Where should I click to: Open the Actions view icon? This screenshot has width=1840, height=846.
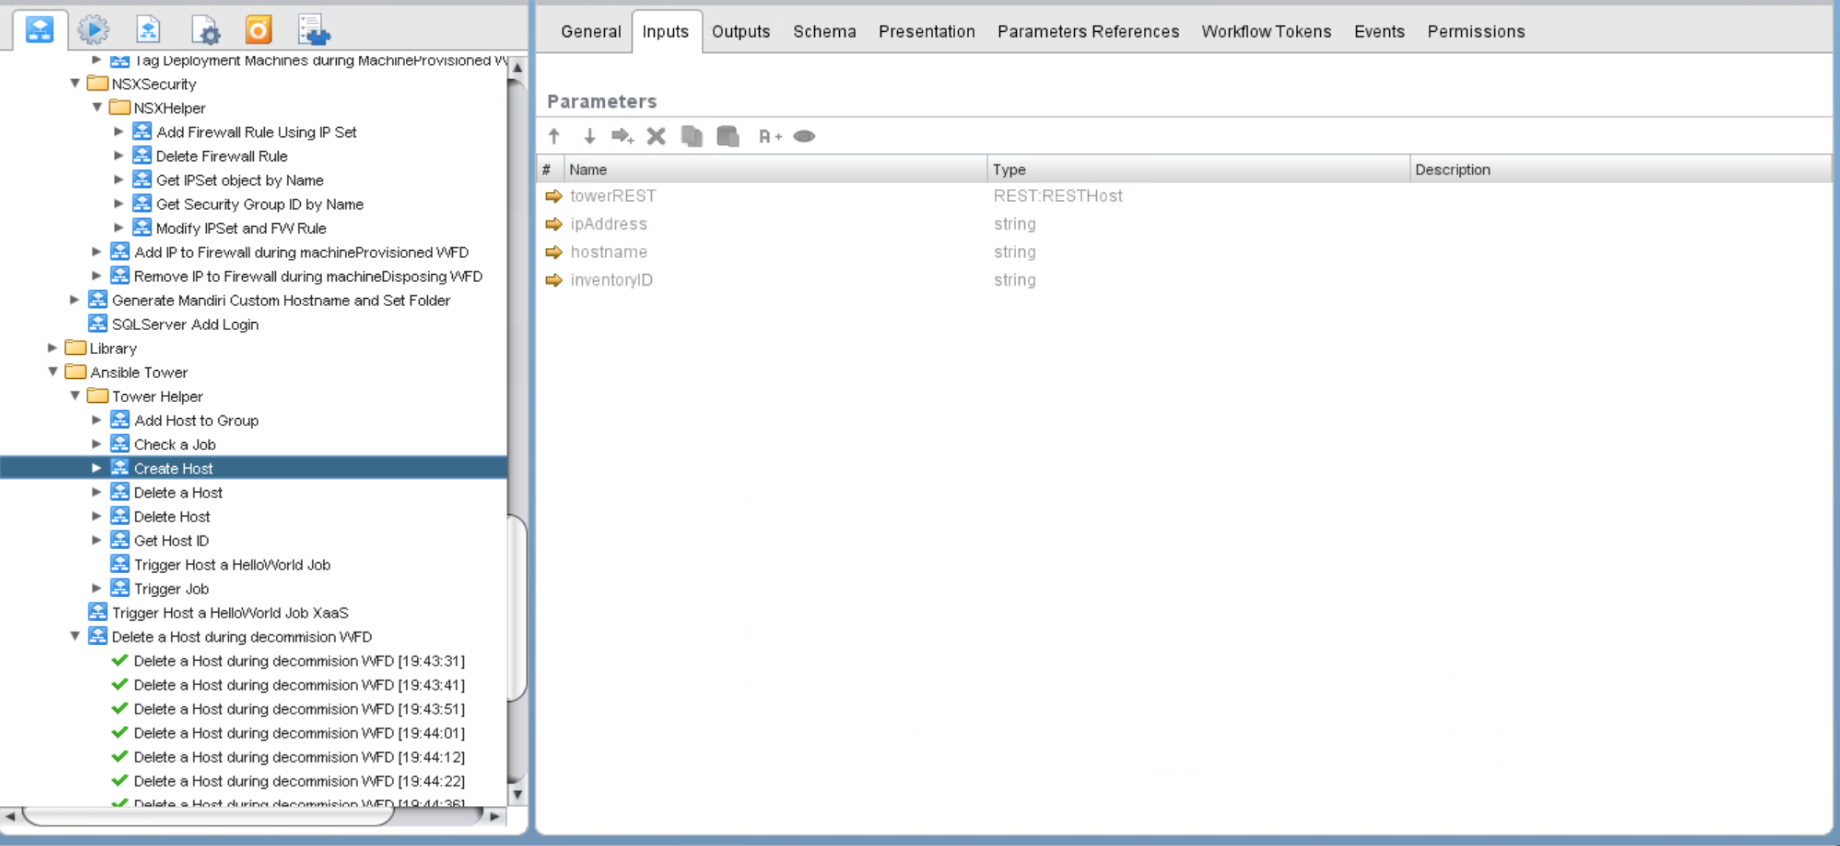pos(148,30)
